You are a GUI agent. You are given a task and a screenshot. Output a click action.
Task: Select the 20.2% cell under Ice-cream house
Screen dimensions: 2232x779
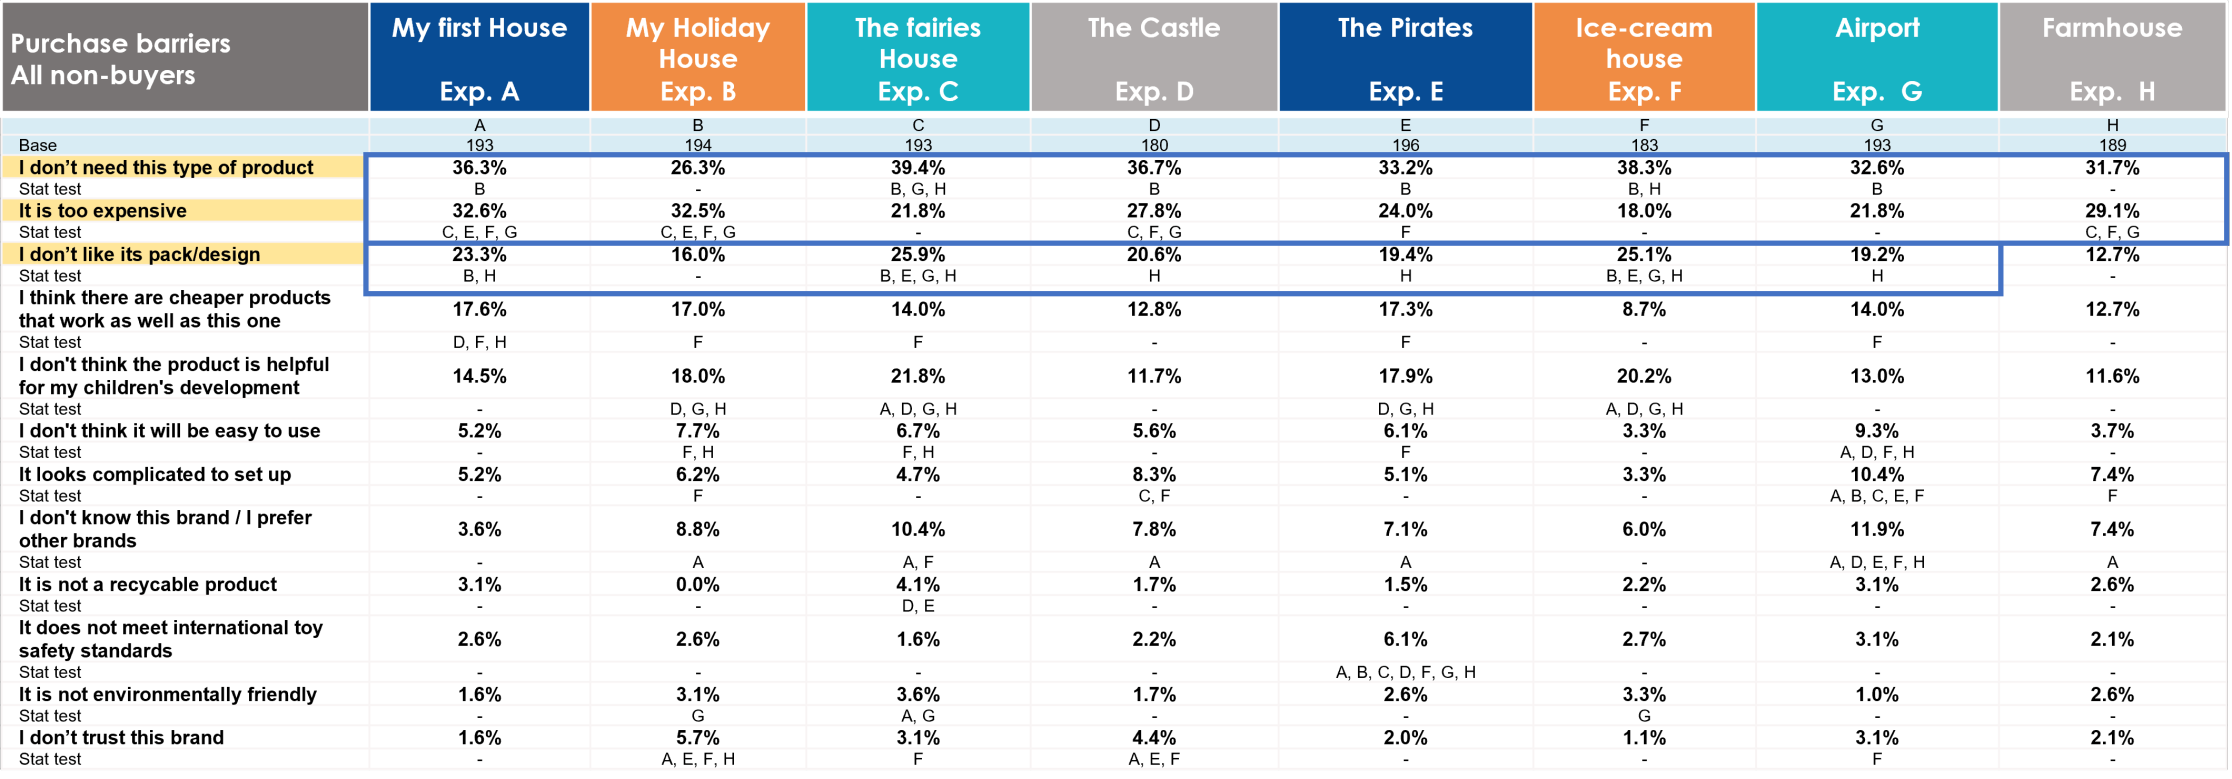click(x=1644, y=376)
